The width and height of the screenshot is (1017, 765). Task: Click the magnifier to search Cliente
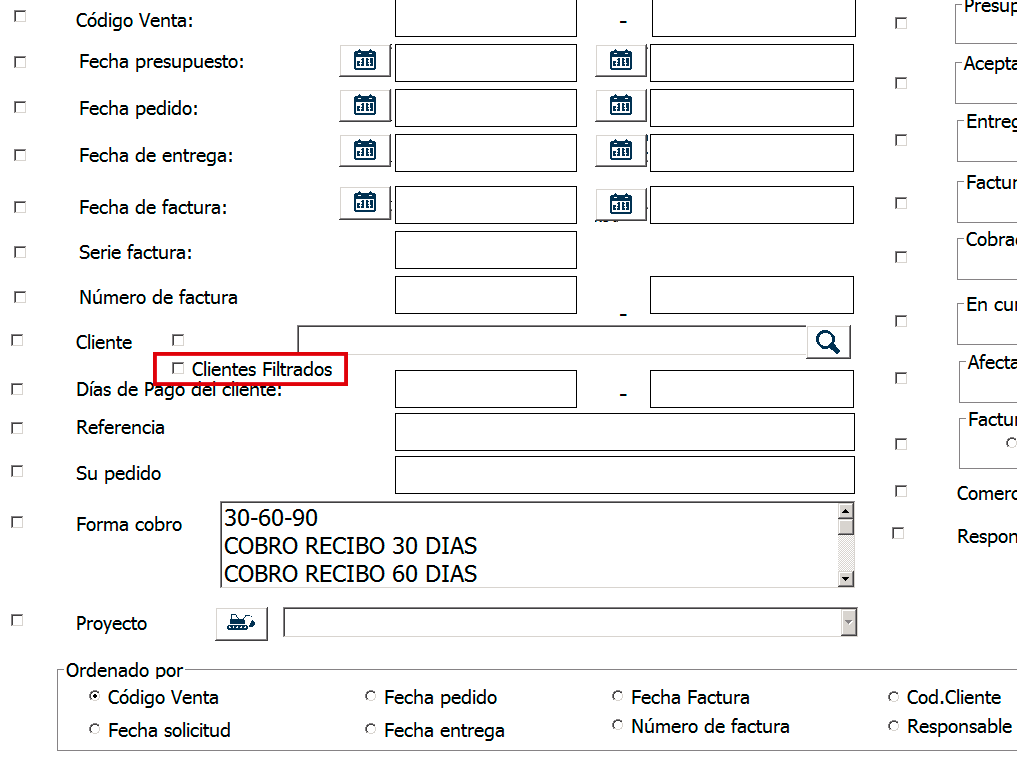[x=828, y=342]
